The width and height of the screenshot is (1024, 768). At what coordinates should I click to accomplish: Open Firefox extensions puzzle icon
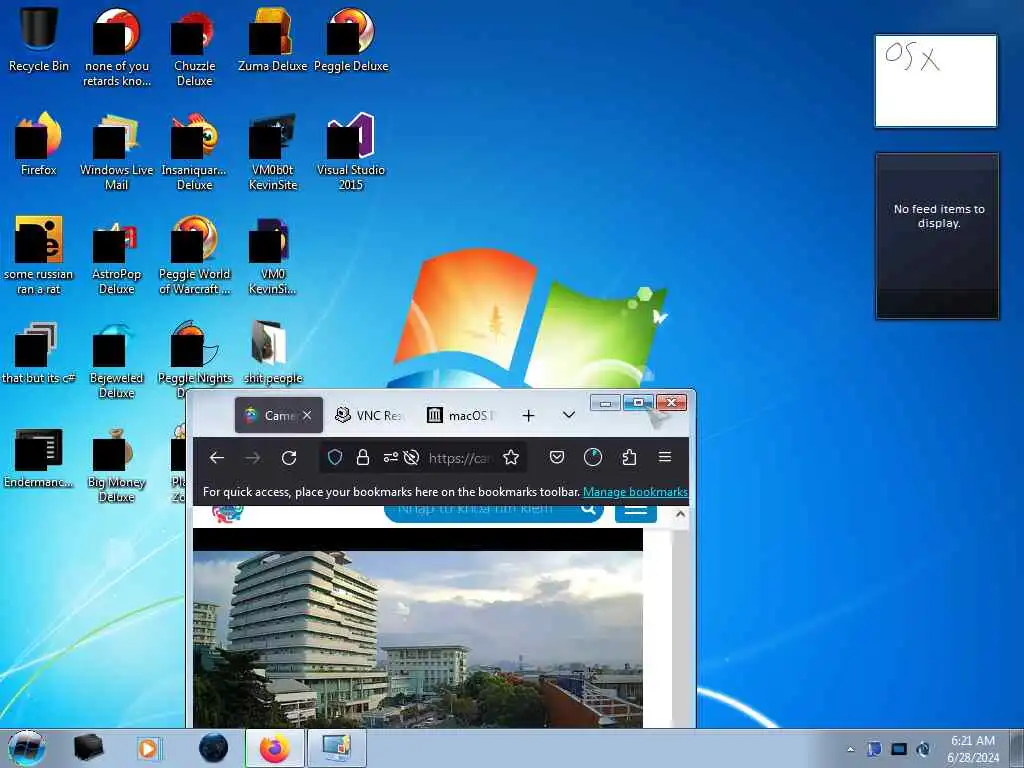629,458
